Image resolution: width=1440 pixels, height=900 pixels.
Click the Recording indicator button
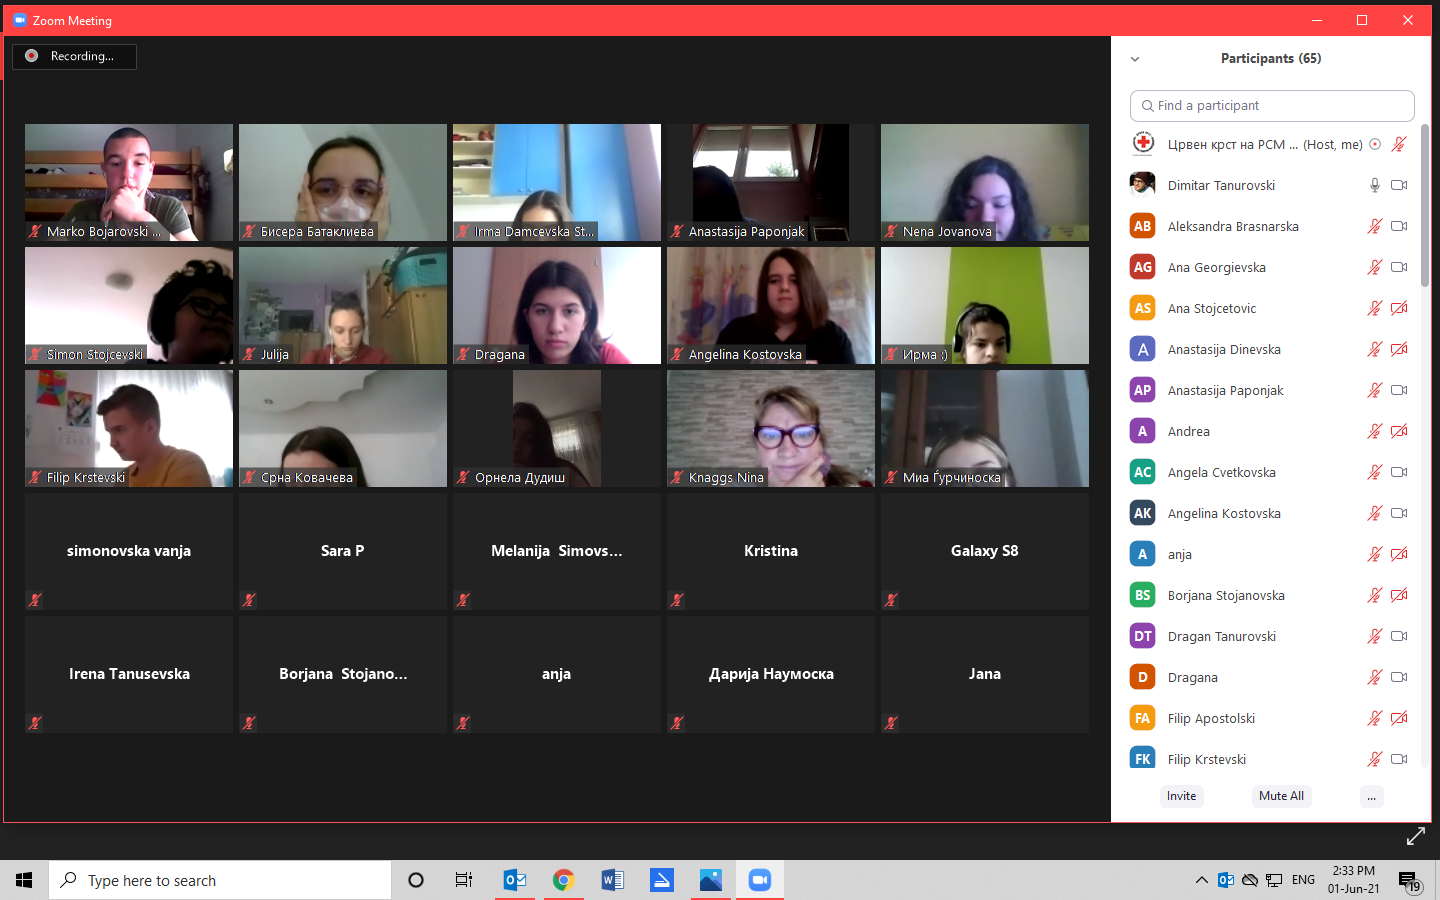click(x=74, y=56)
